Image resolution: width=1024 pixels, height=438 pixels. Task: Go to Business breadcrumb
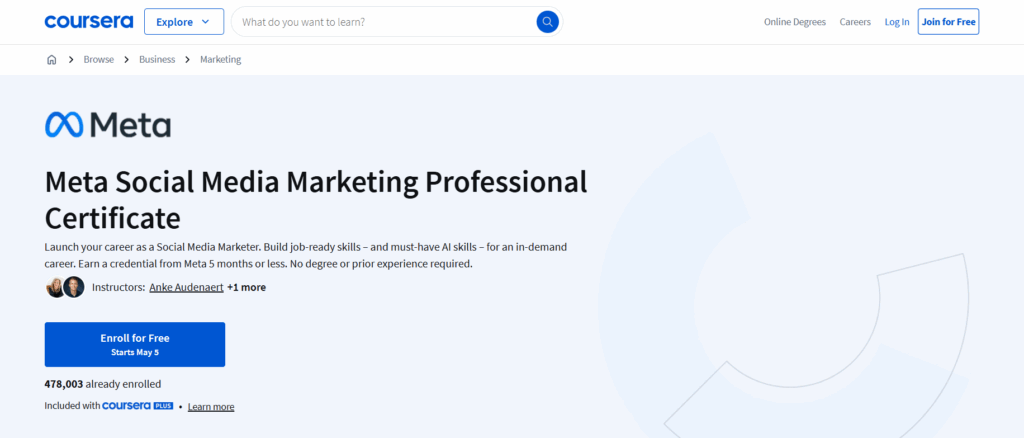(x=157, y=59)
